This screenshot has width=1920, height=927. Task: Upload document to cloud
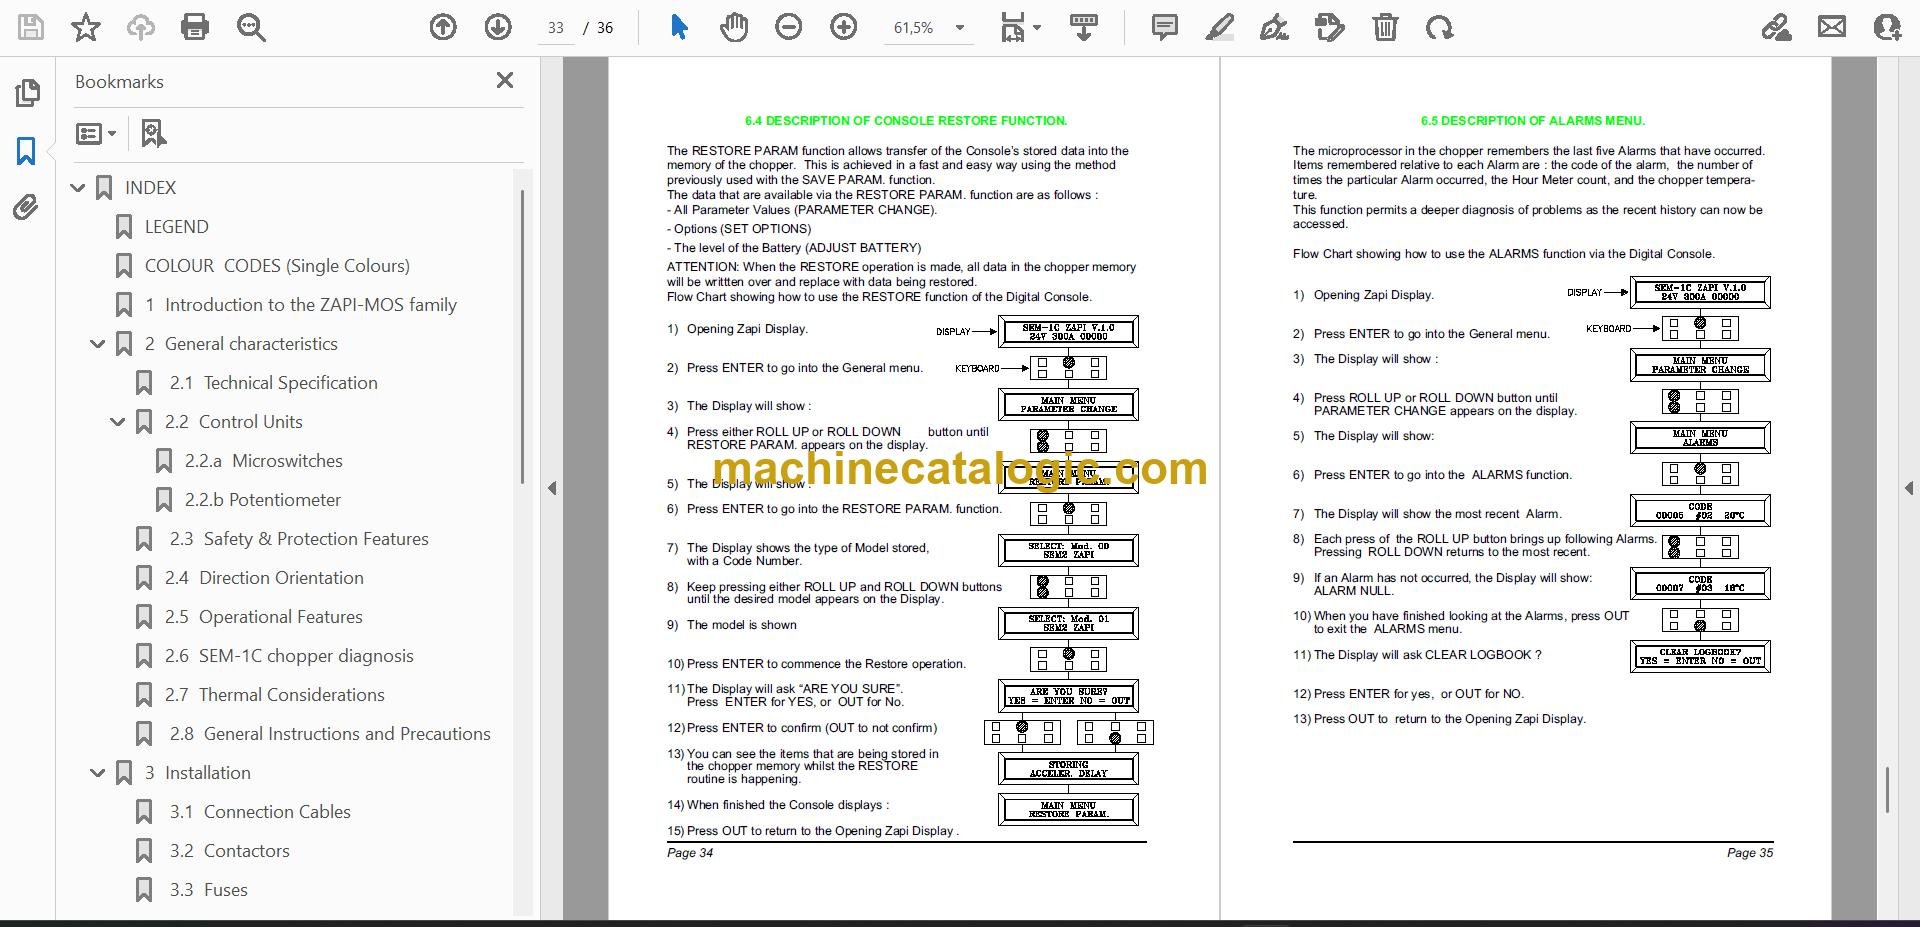coord(140,27)
